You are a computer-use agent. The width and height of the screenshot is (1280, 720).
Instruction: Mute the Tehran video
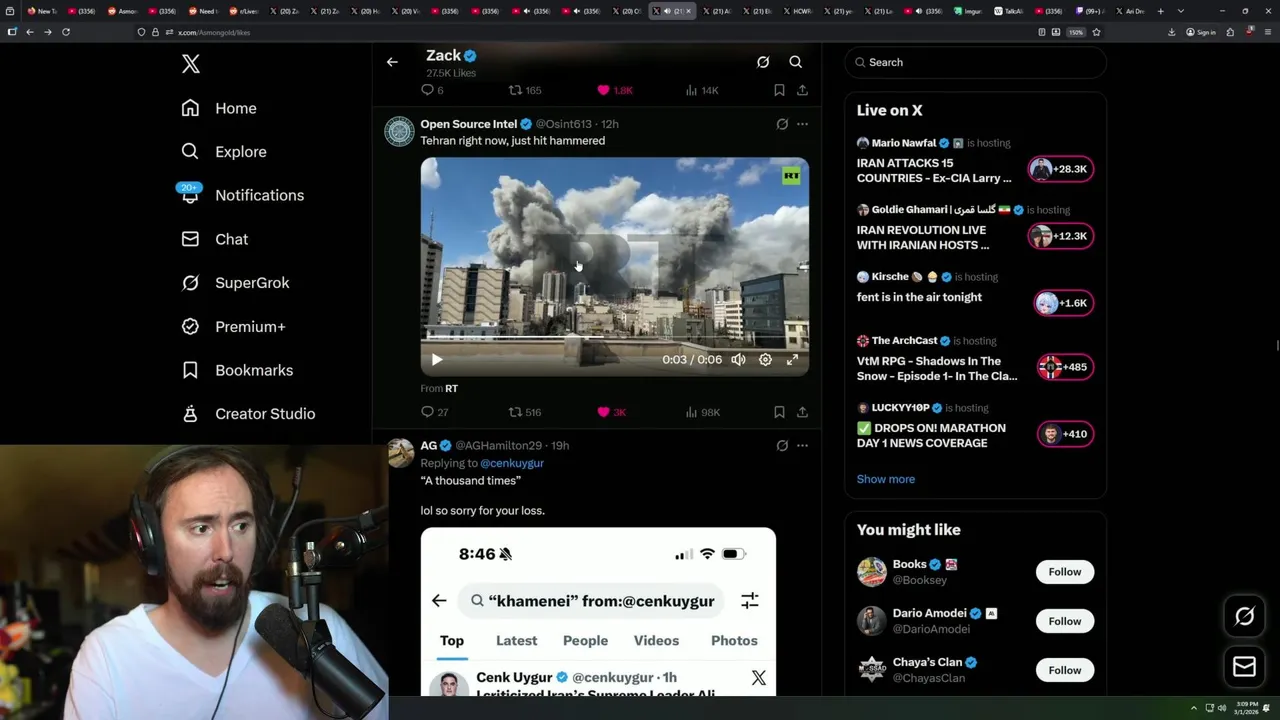[x=738, y=360]
